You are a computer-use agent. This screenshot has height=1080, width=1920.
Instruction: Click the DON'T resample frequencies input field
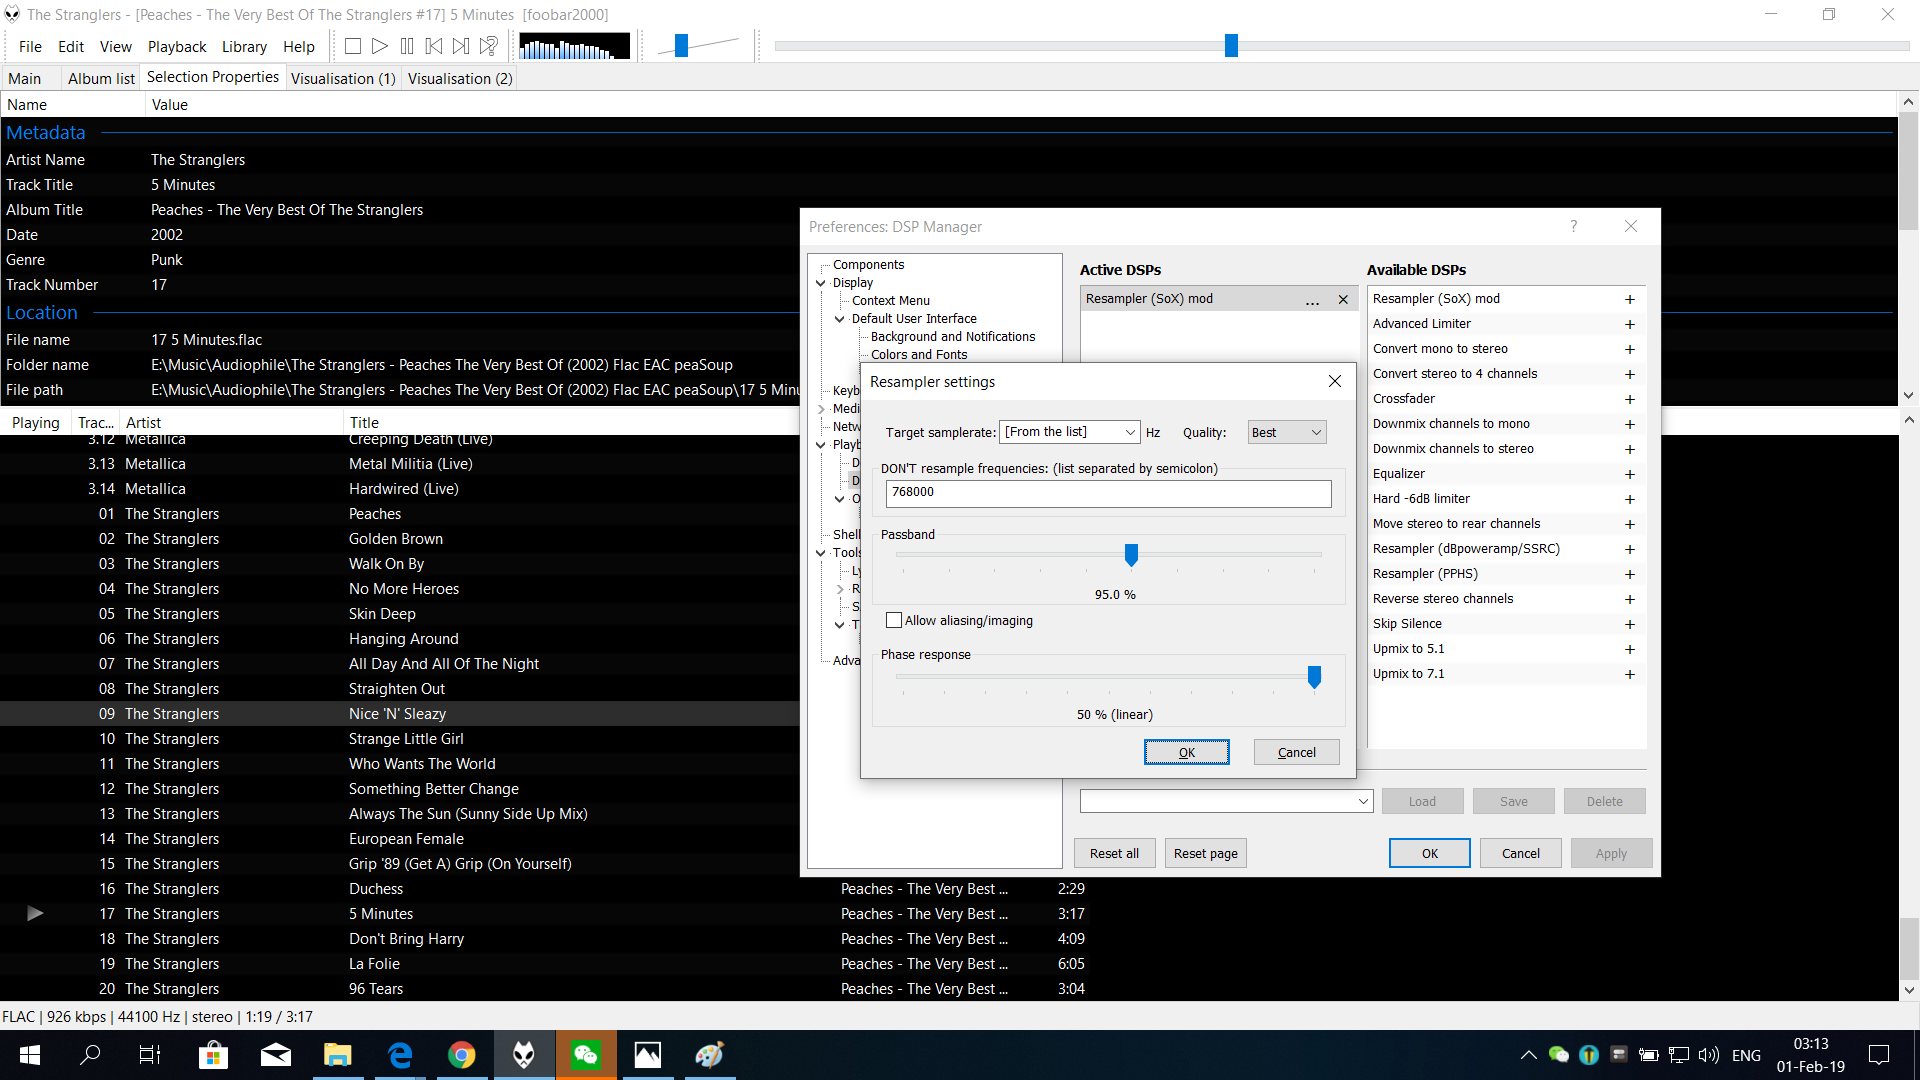[x=1108, y=492]
